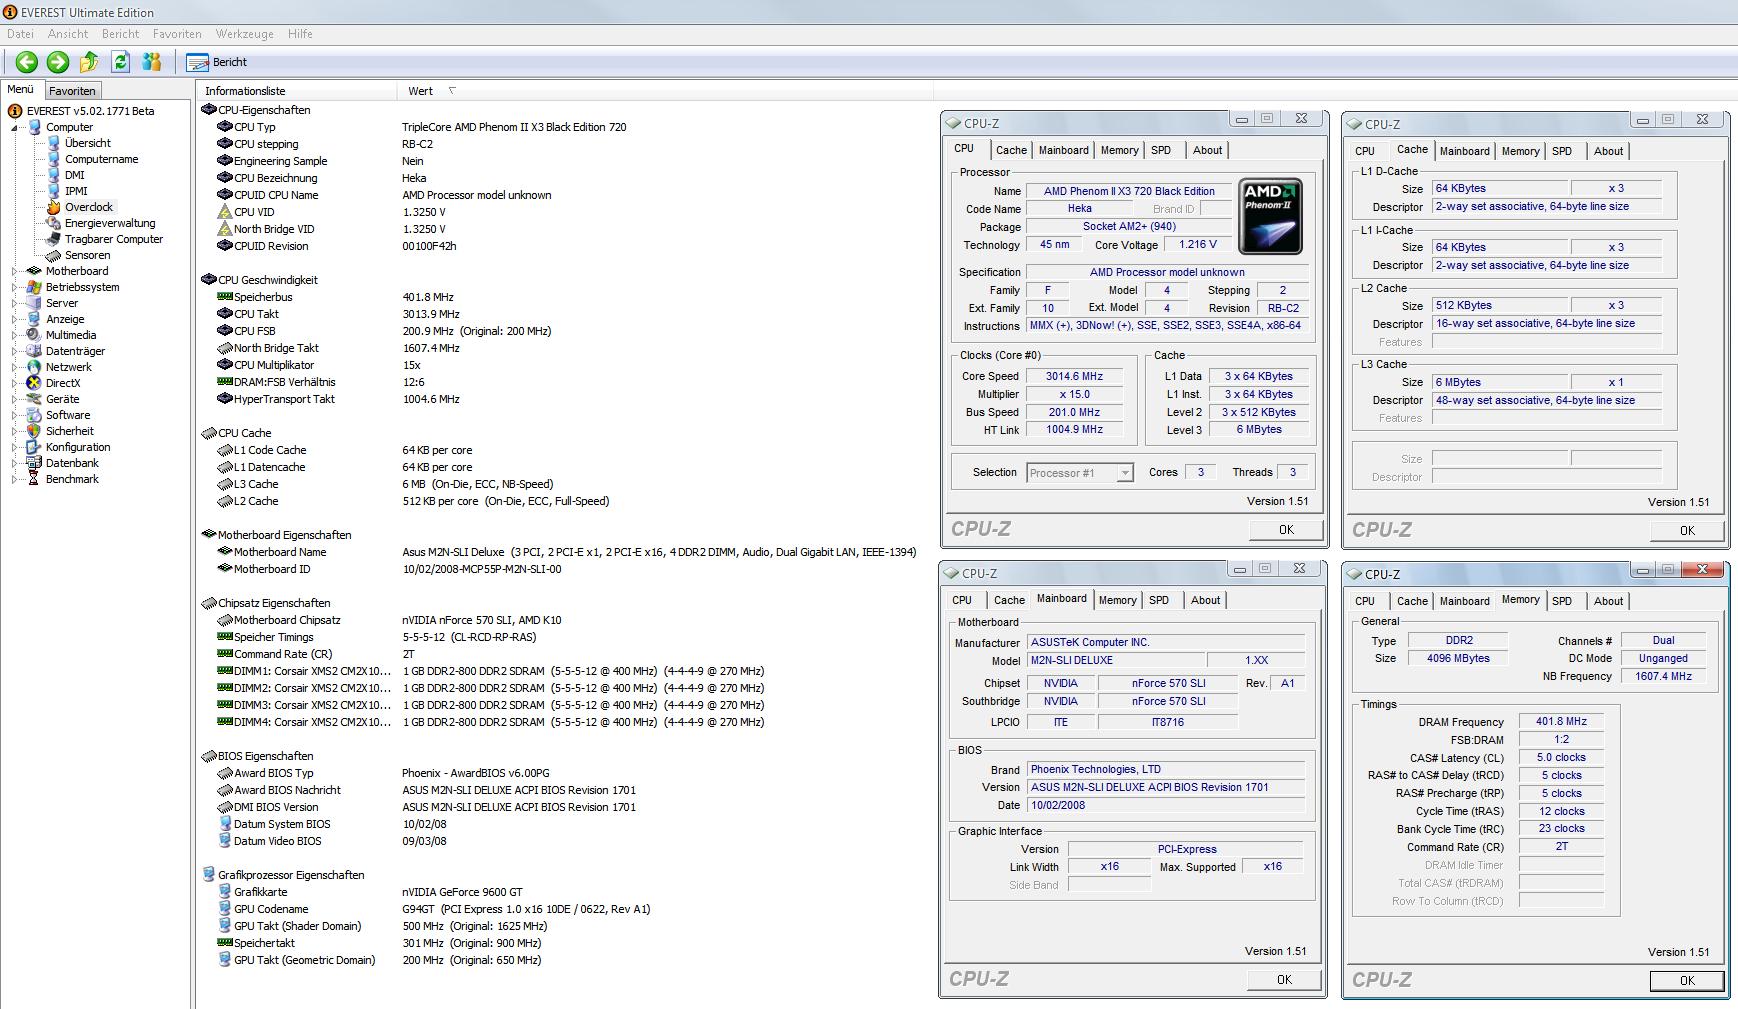1738x1009 pixels.
Task: Open the Sensoren icon in the tree
Action: coord(54,255)
